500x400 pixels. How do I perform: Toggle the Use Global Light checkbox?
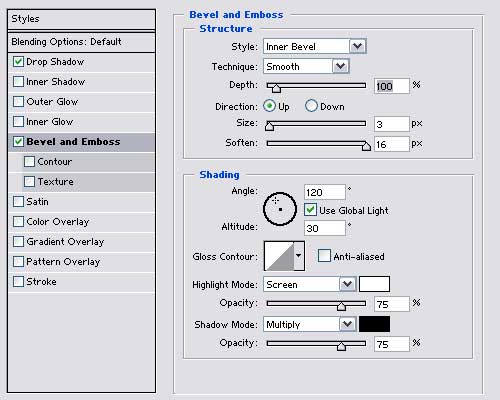(310, 210)
